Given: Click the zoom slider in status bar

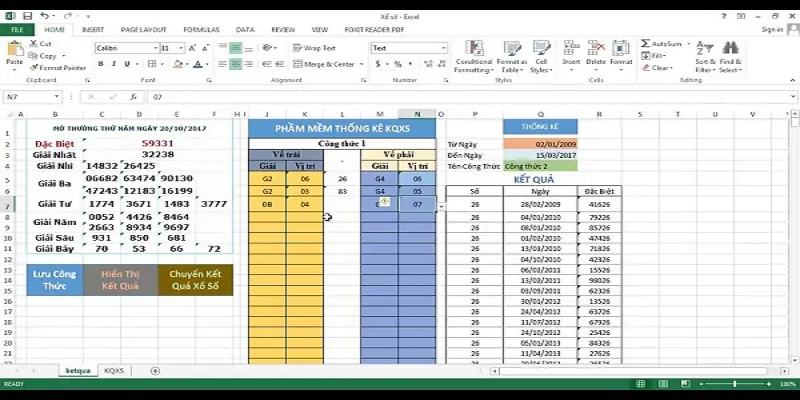Looking at the screenshot, I should (x=735, y=384).
